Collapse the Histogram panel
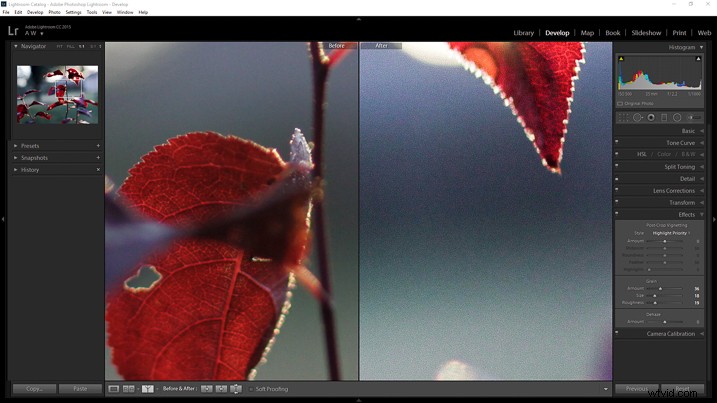 click(x=701, y=47)
